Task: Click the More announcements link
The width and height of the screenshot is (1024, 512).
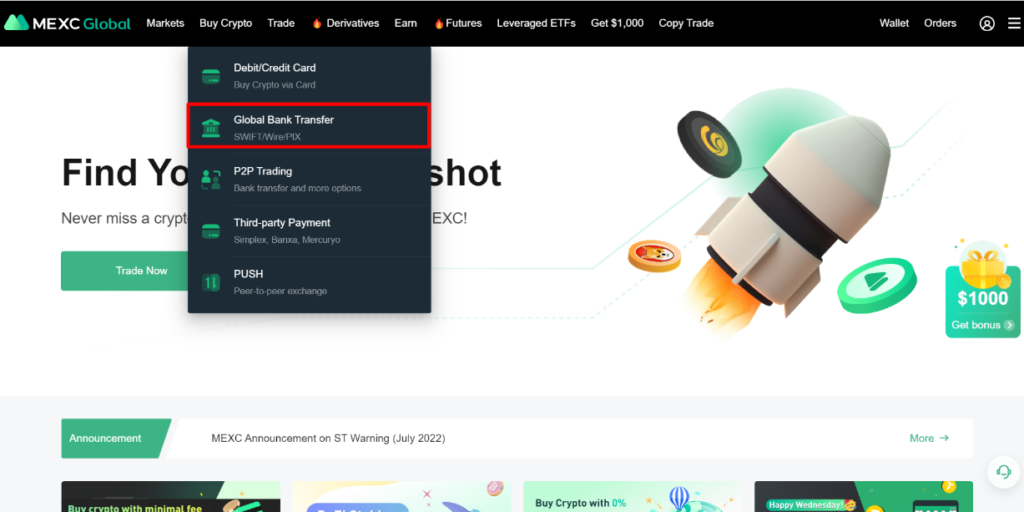Action: coord(929,438)
